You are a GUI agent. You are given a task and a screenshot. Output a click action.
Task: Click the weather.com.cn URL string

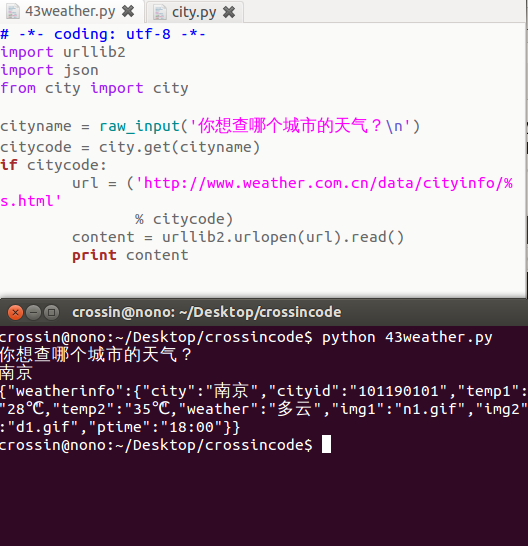click(x=324, y=183)
